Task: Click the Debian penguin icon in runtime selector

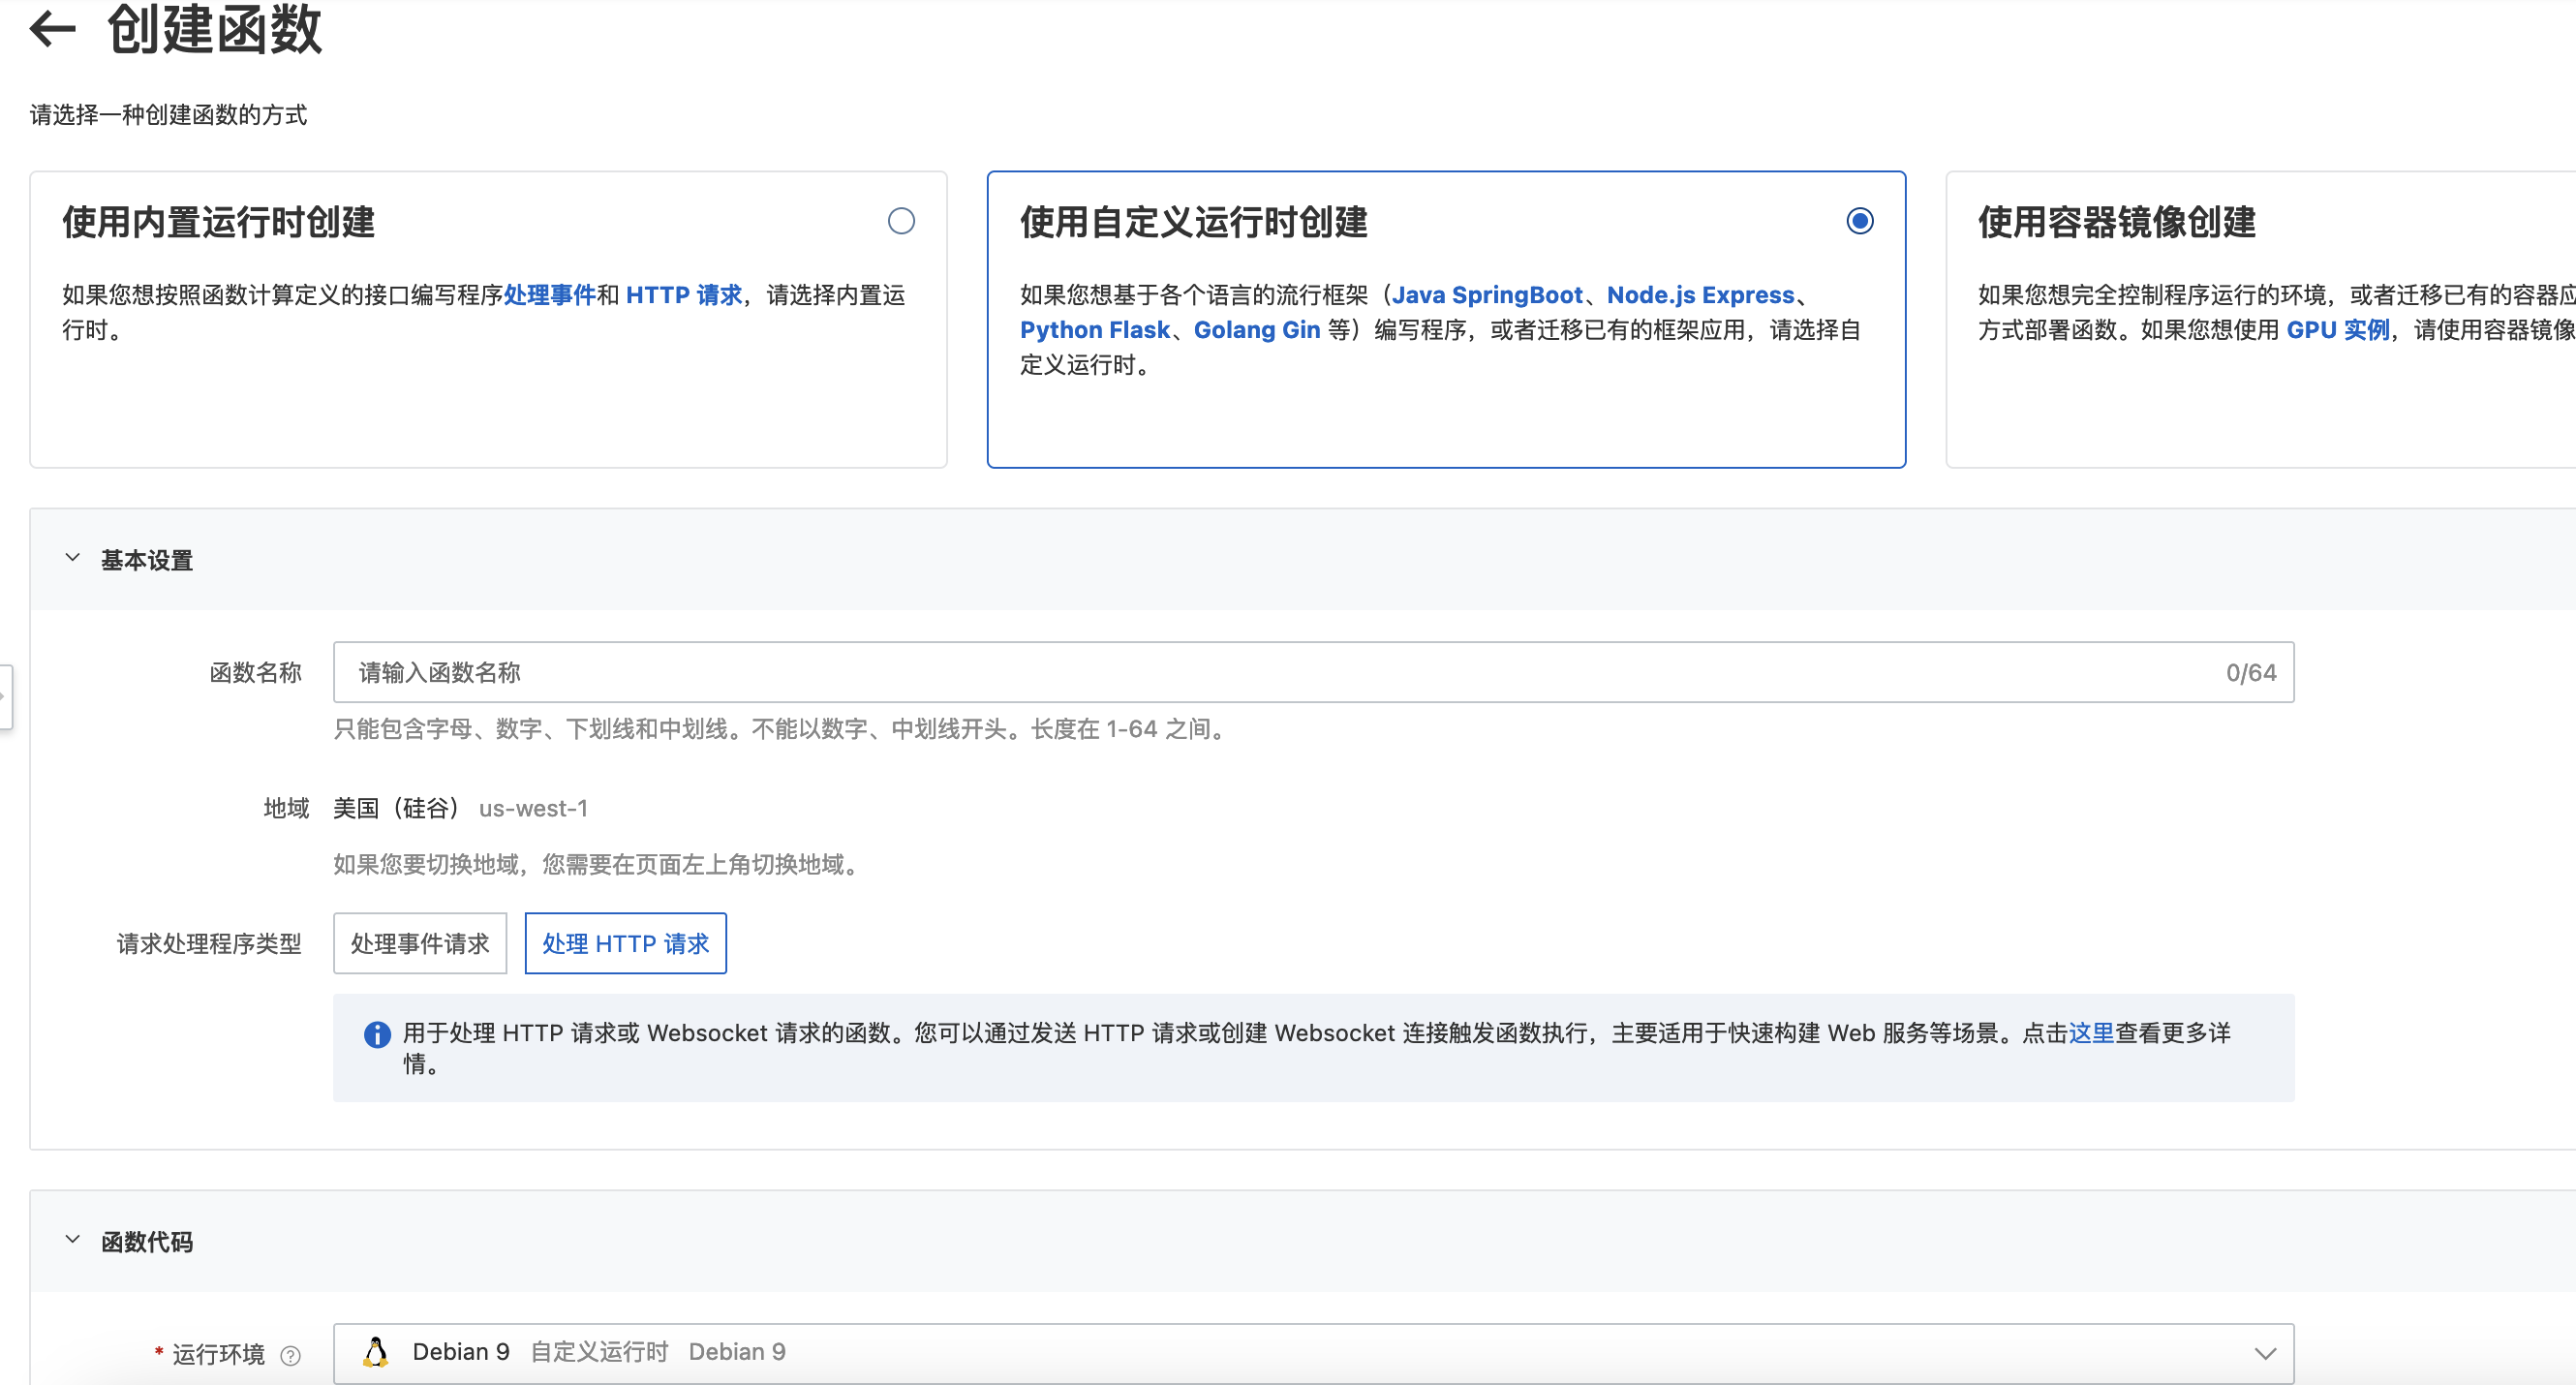Action: coord(376,1352)
